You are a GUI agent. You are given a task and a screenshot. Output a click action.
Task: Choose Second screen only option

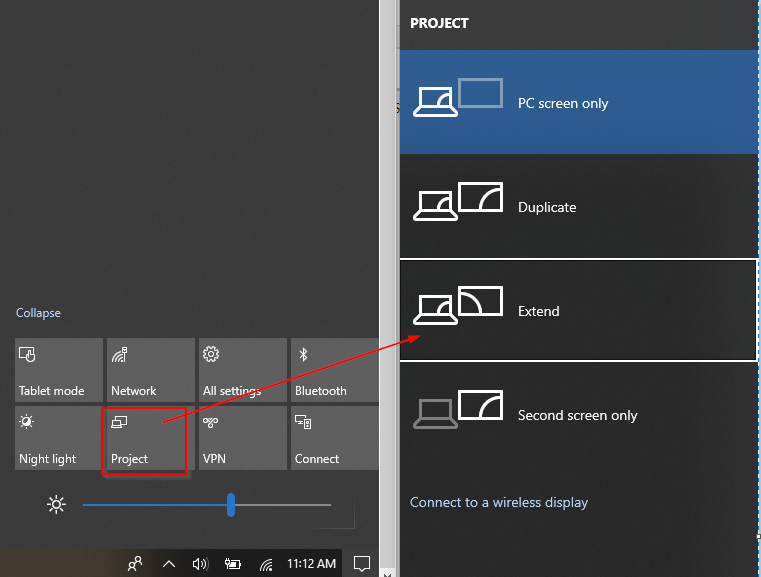pyautogui.click(x=578, y=415)
